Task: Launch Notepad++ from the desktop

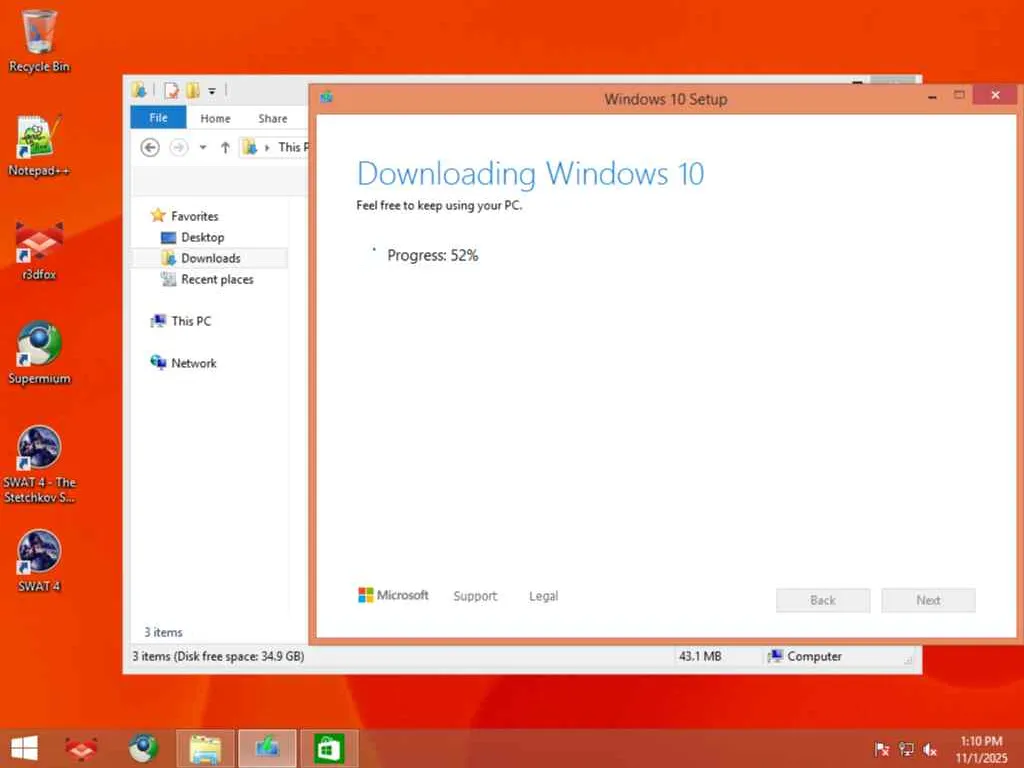Action: [39, 145]
